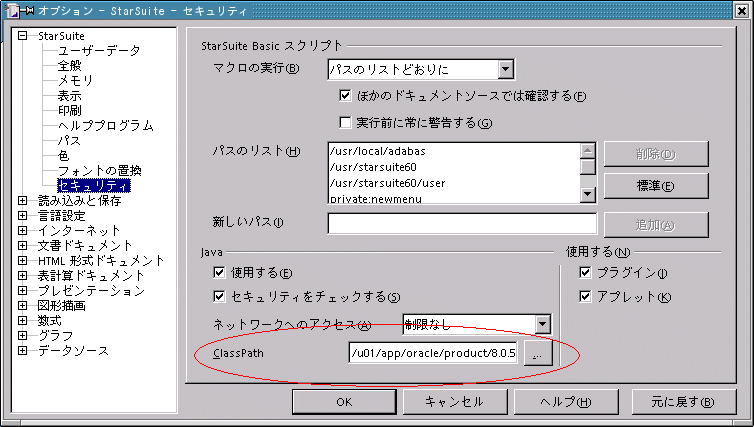The height and width of the screenshot is (427, 754).
Task: Toggle Java 使用する checkbox
Action: tap(219, 273)
